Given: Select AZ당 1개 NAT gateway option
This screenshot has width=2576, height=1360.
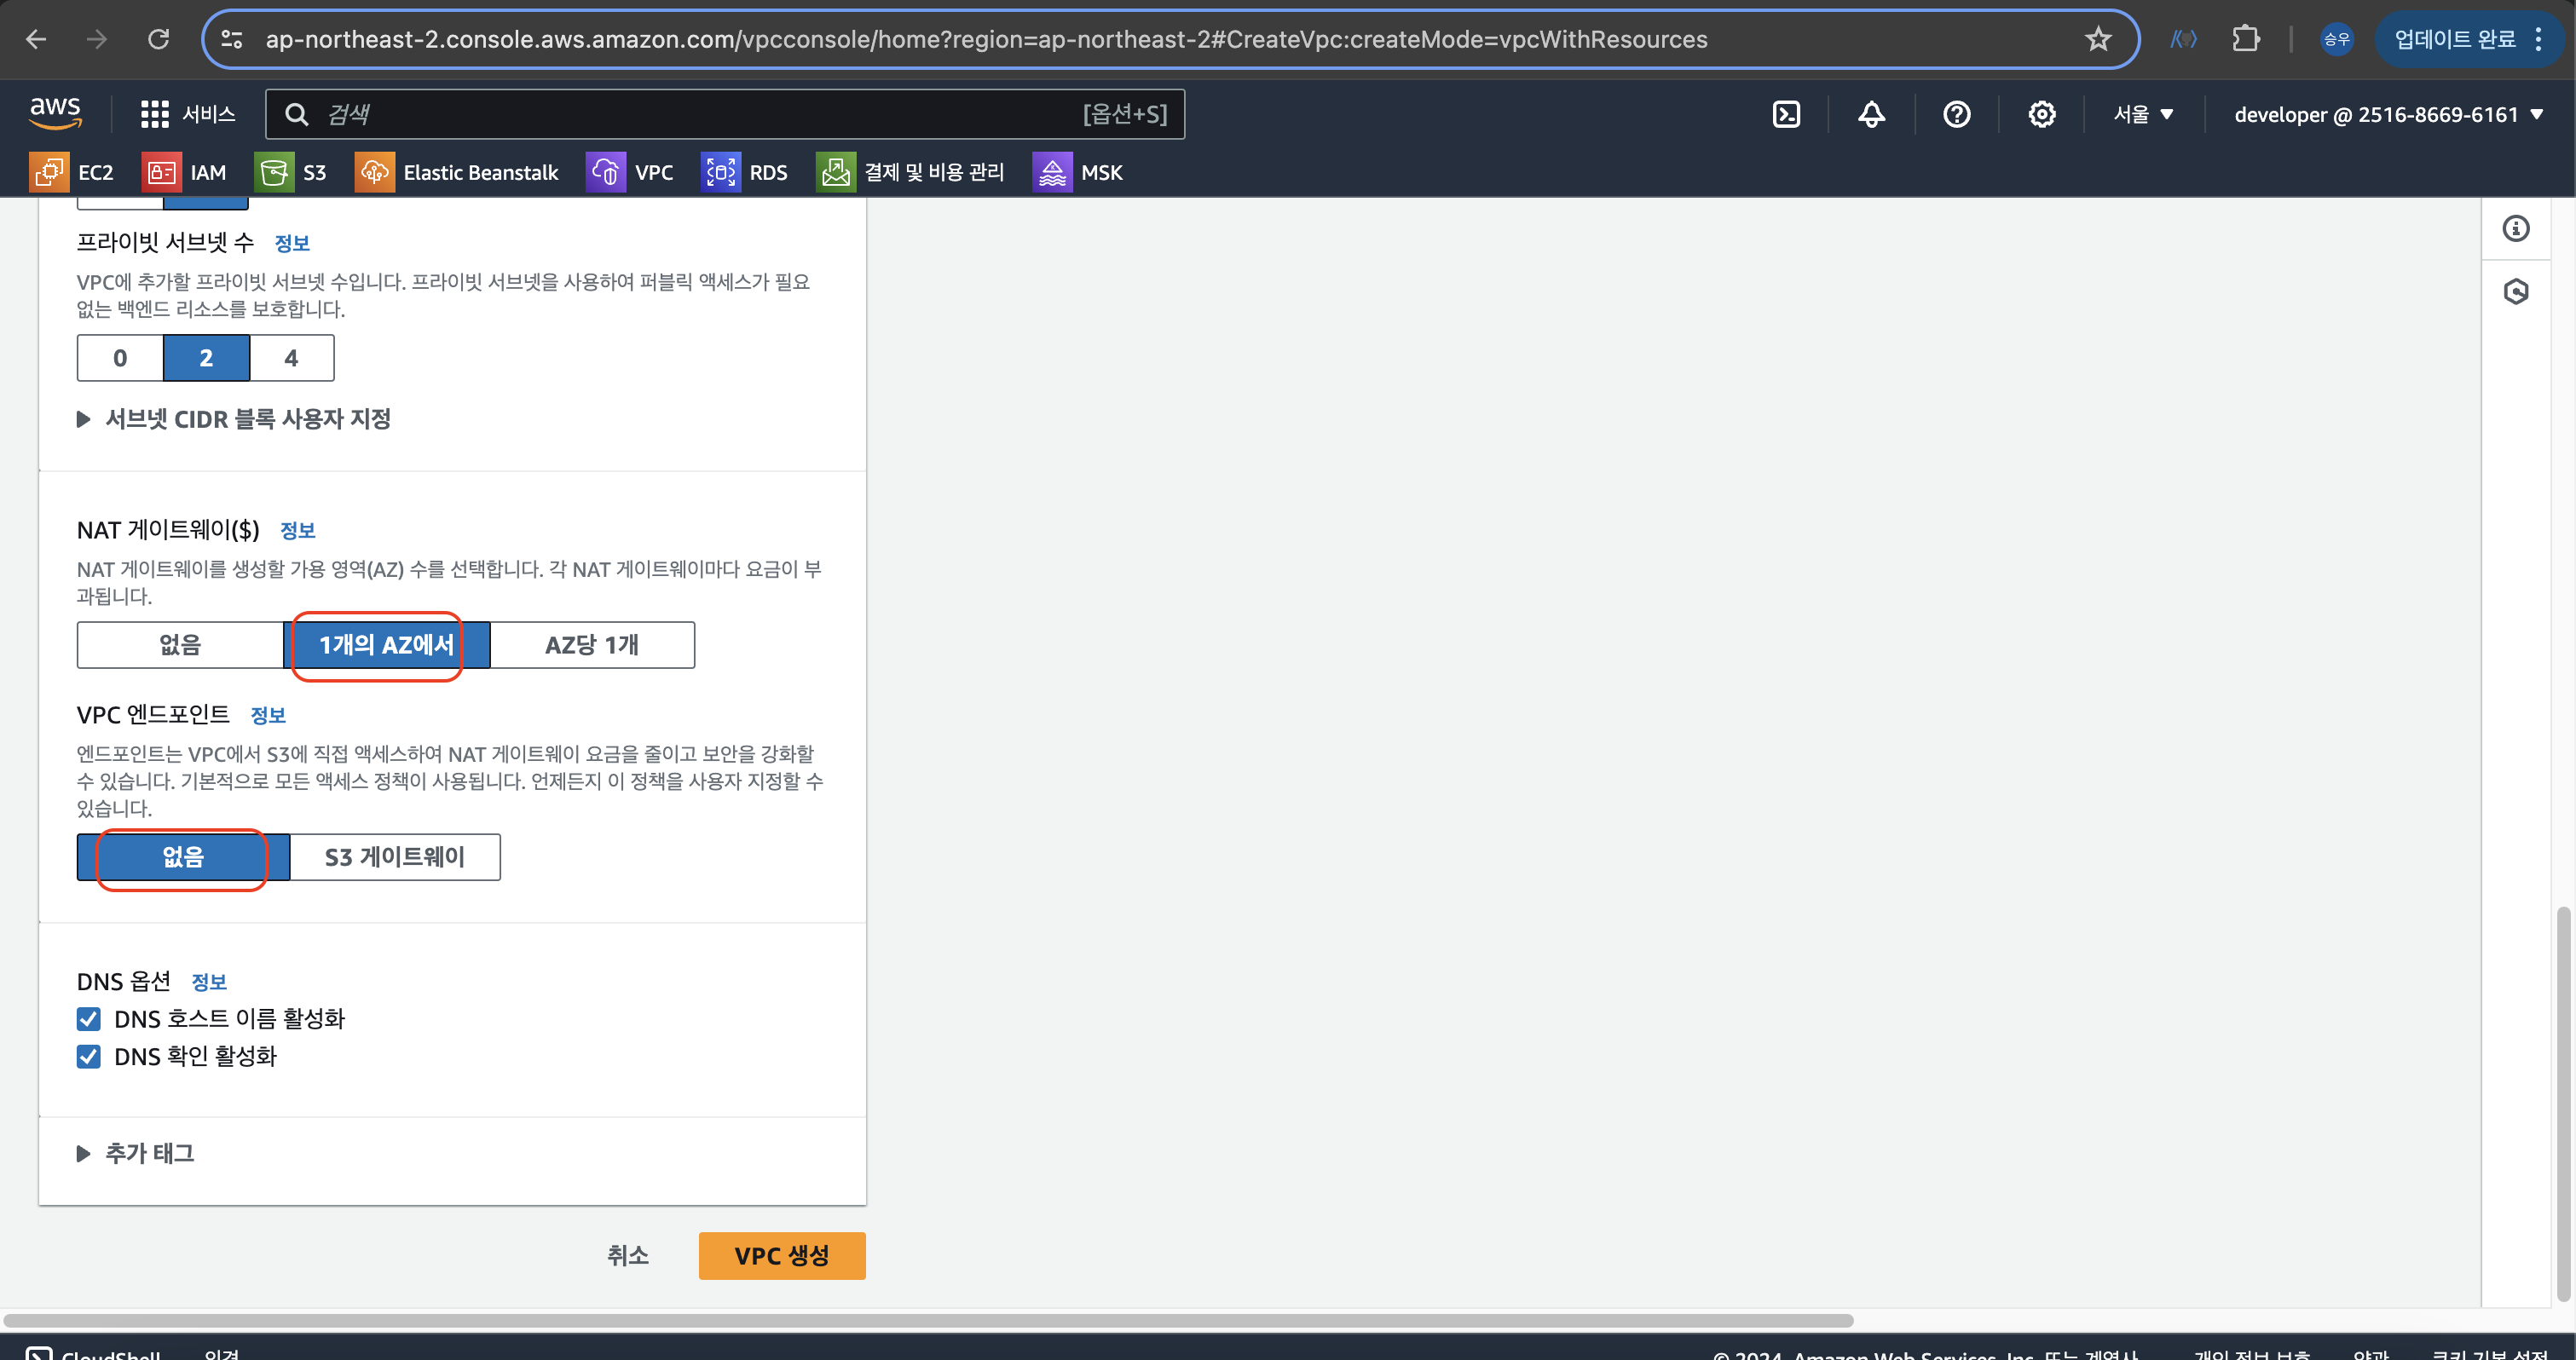Looking at the screenshot, I should [x=592, y=644].
